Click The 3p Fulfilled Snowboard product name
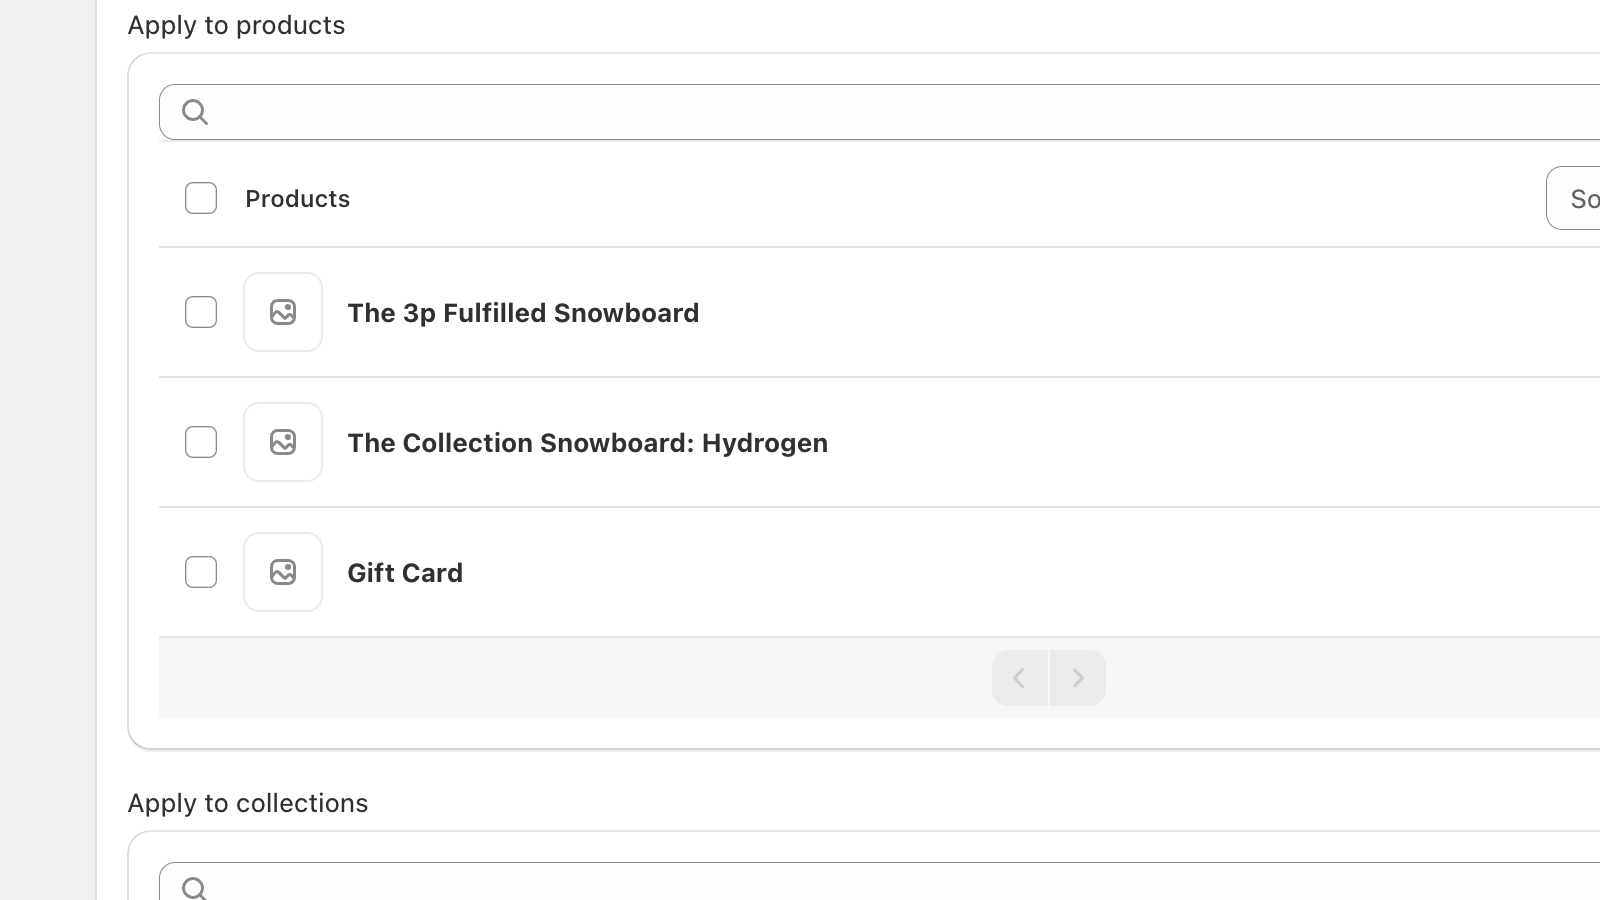The width and height of the screenshot is (1600, 900). (523, 312)
